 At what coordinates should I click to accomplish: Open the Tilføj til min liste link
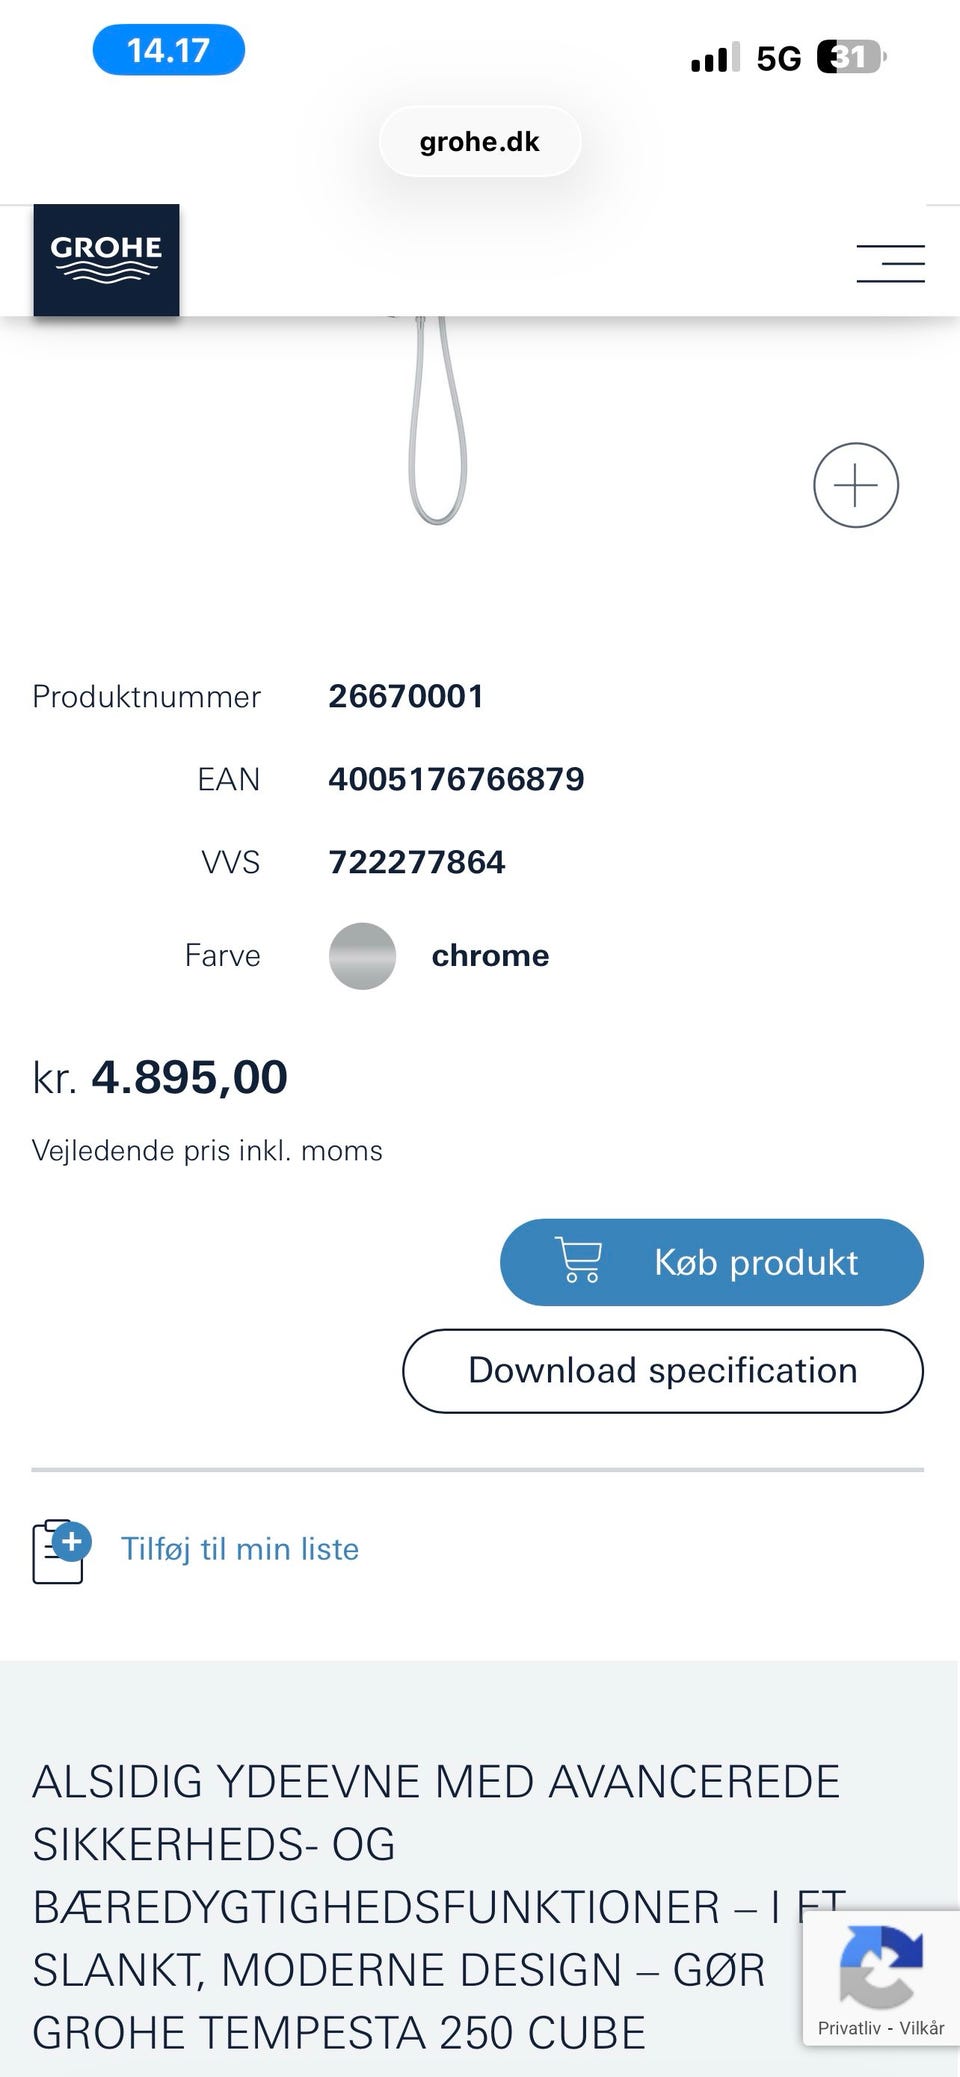coord(240,1549)
